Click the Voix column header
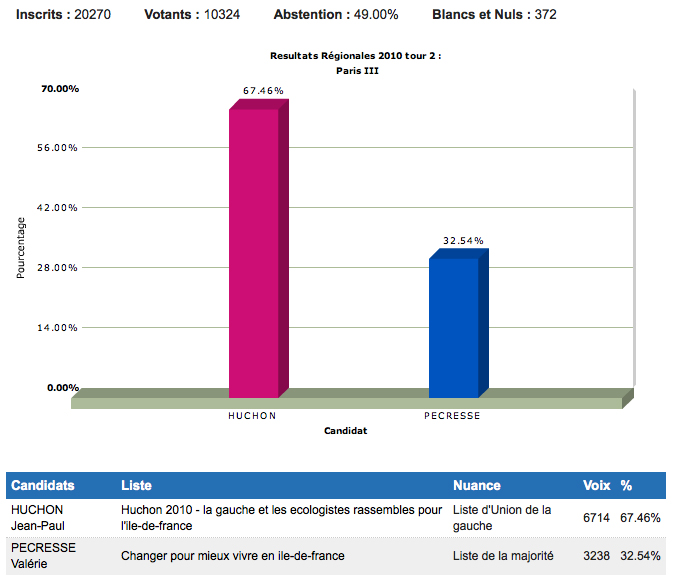The height and width of the screenshot is (587, 676). [x=597, y=485]
